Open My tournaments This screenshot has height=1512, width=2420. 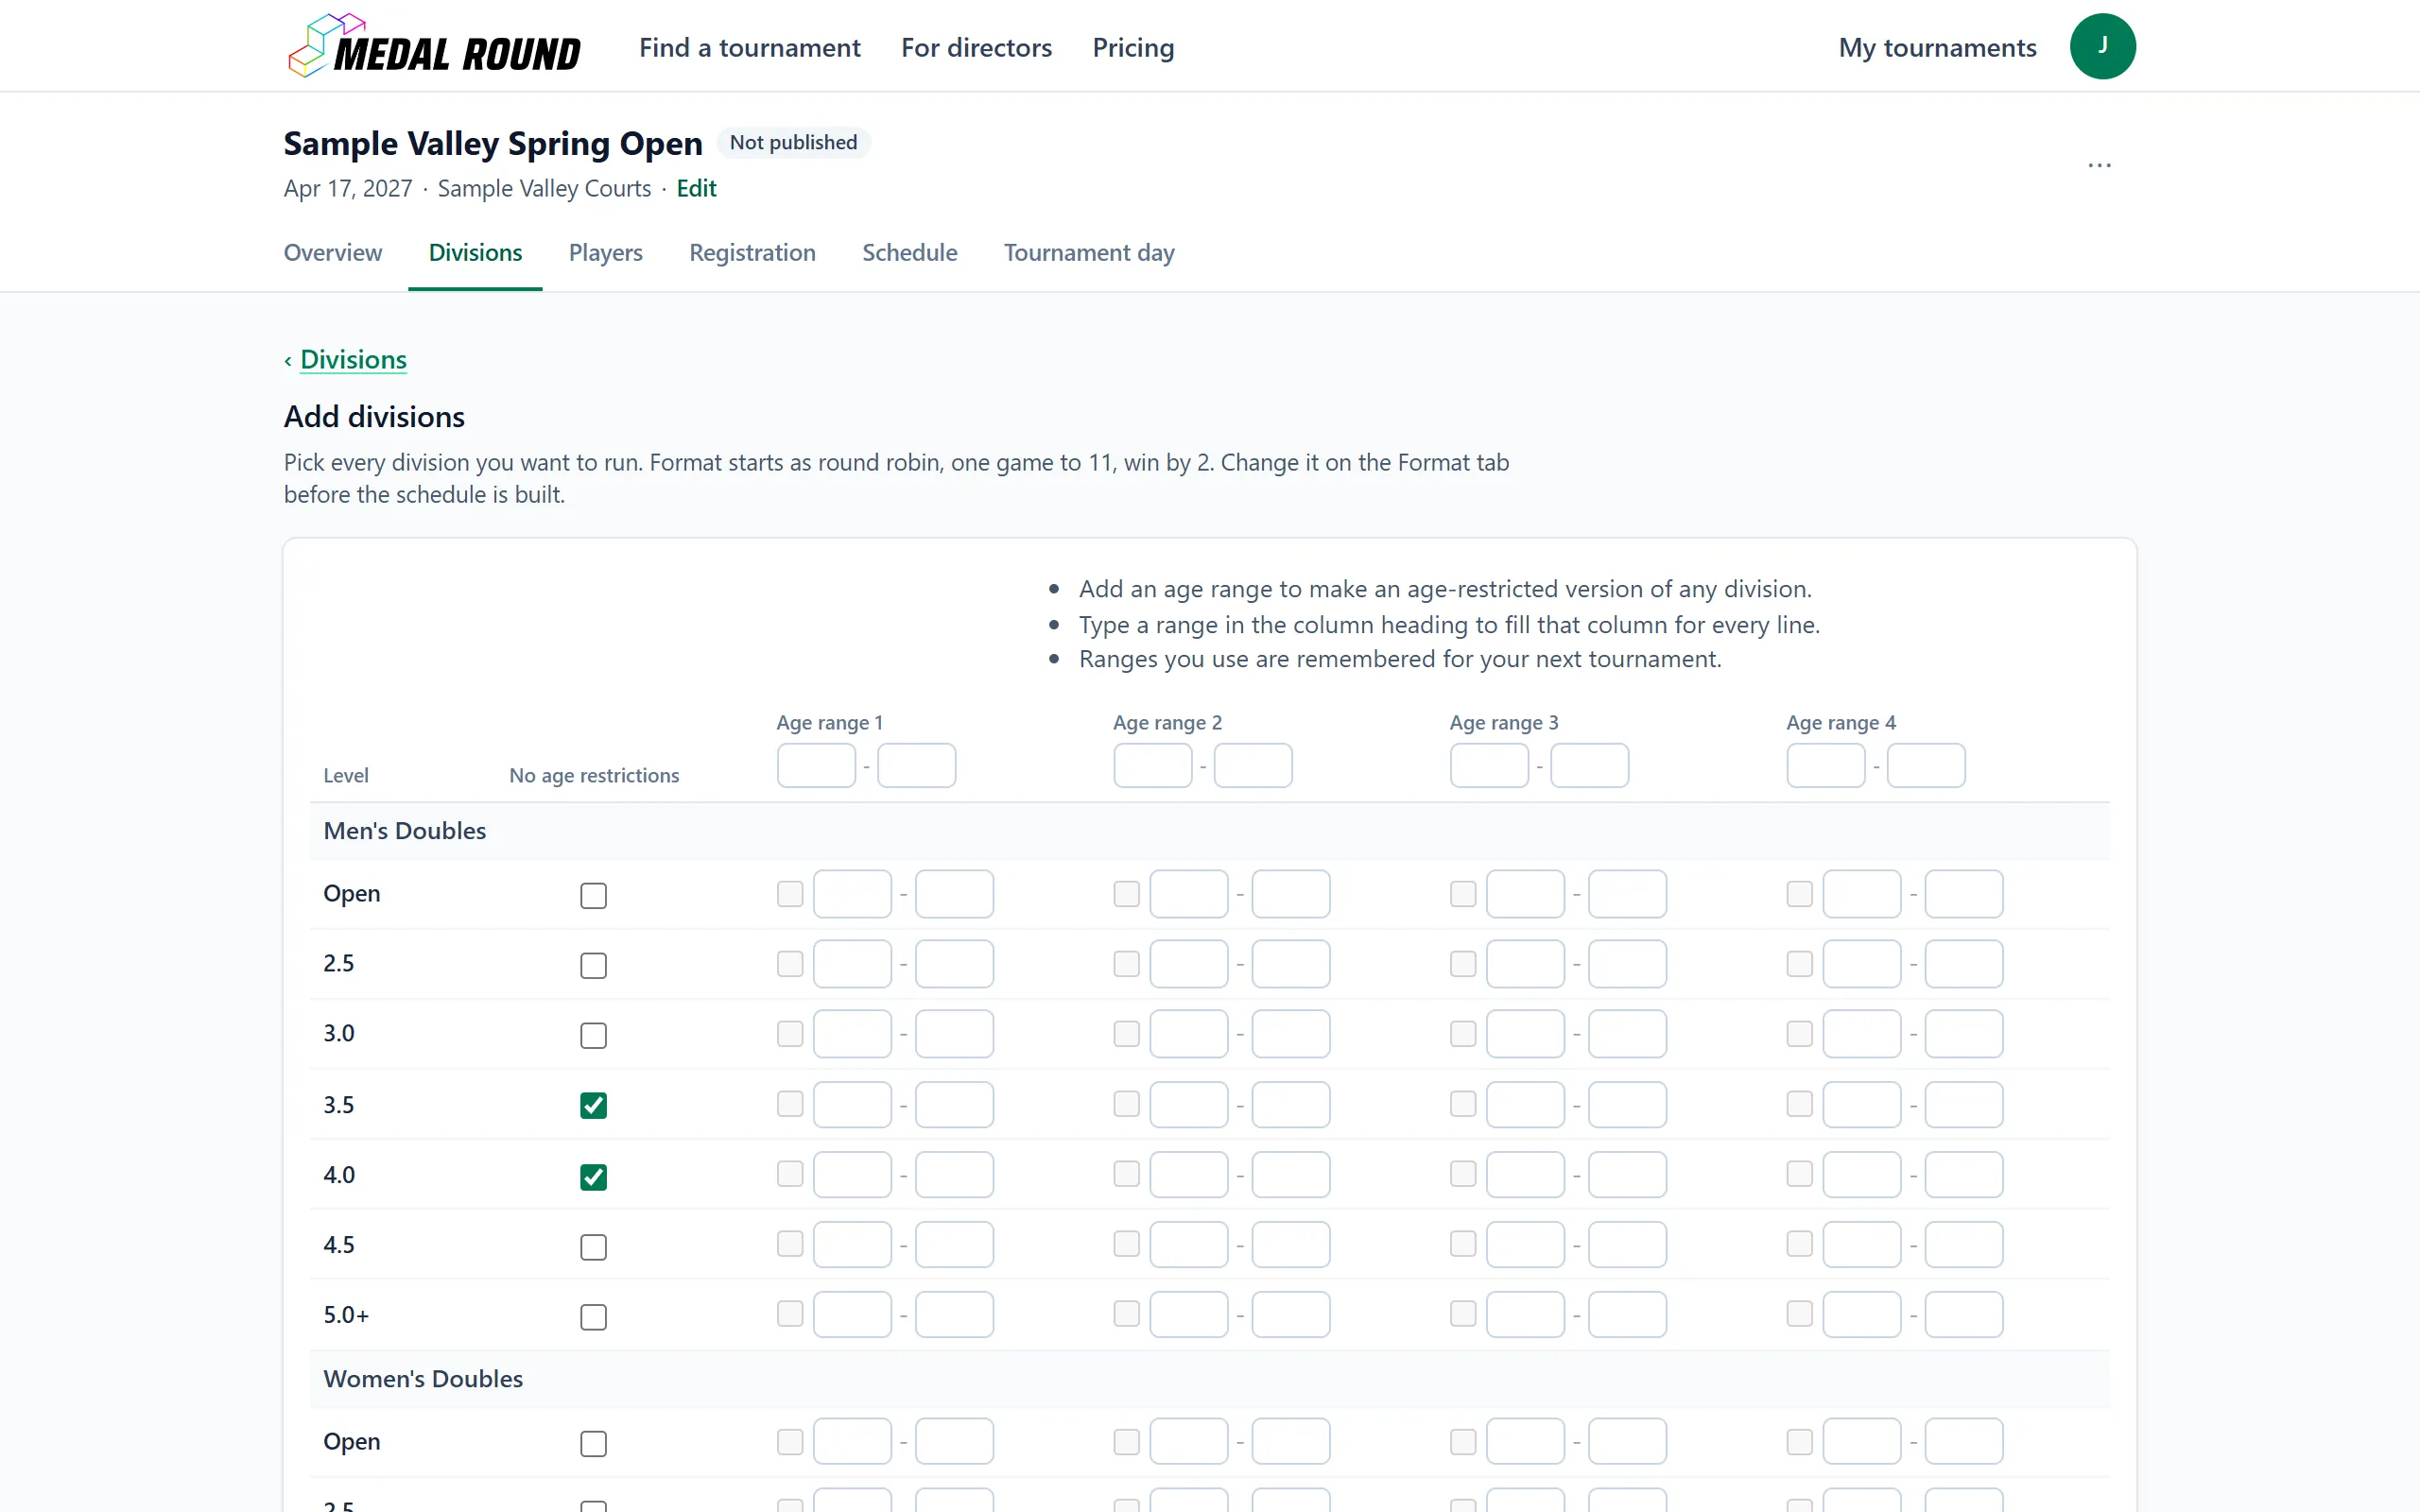(1937, 47)
